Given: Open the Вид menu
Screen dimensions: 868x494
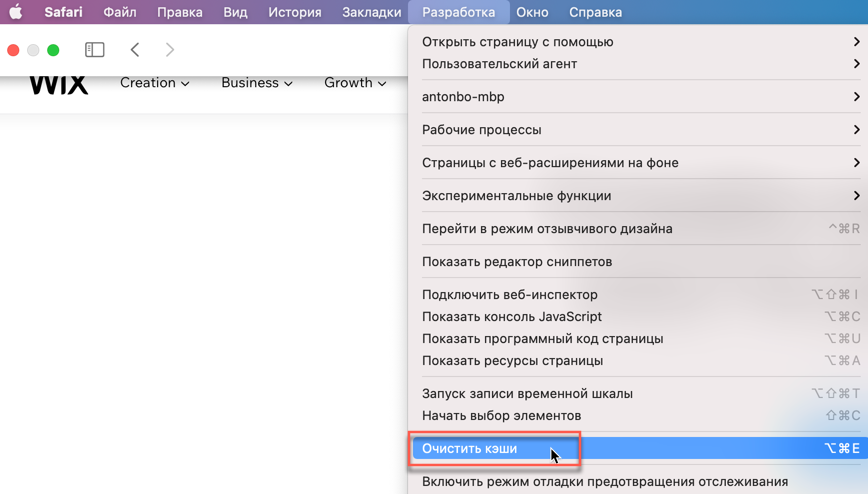Looking at the screenshot, I should 235,12.
